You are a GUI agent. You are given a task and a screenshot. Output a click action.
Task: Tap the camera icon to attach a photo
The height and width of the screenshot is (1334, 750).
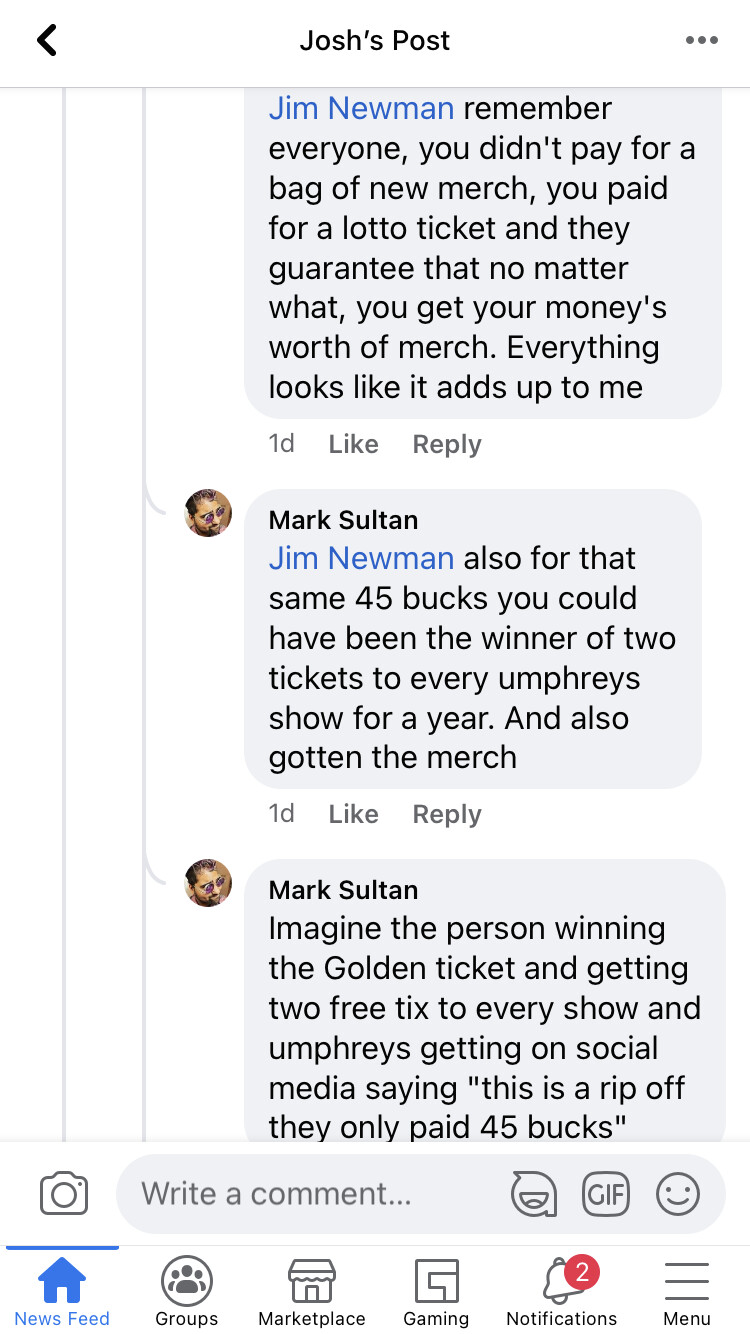(64, 1194)
